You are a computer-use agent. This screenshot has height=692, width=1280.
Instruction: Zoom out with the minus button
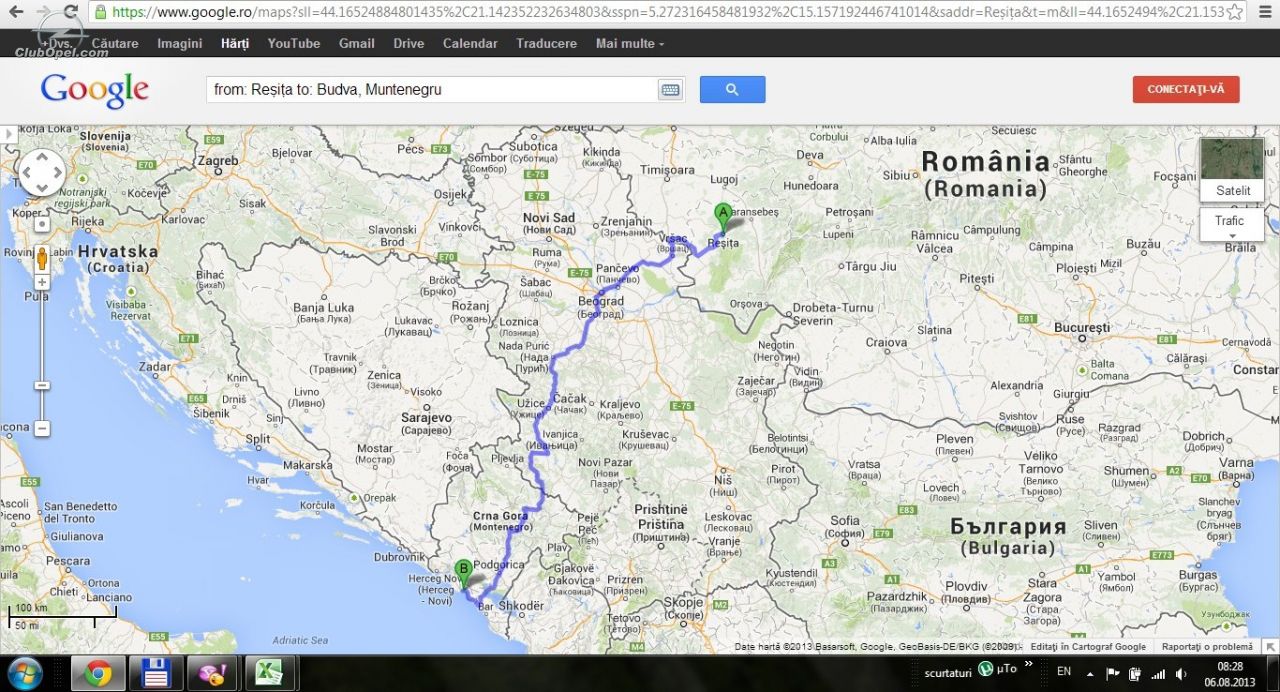(x=42, y=428)
